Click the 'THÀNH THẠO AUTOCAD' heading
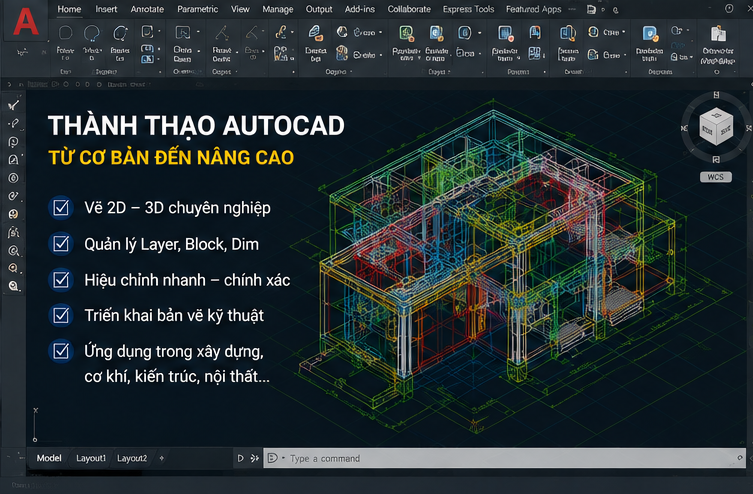This screenshot has width=753, height=494. pos(196,126)
